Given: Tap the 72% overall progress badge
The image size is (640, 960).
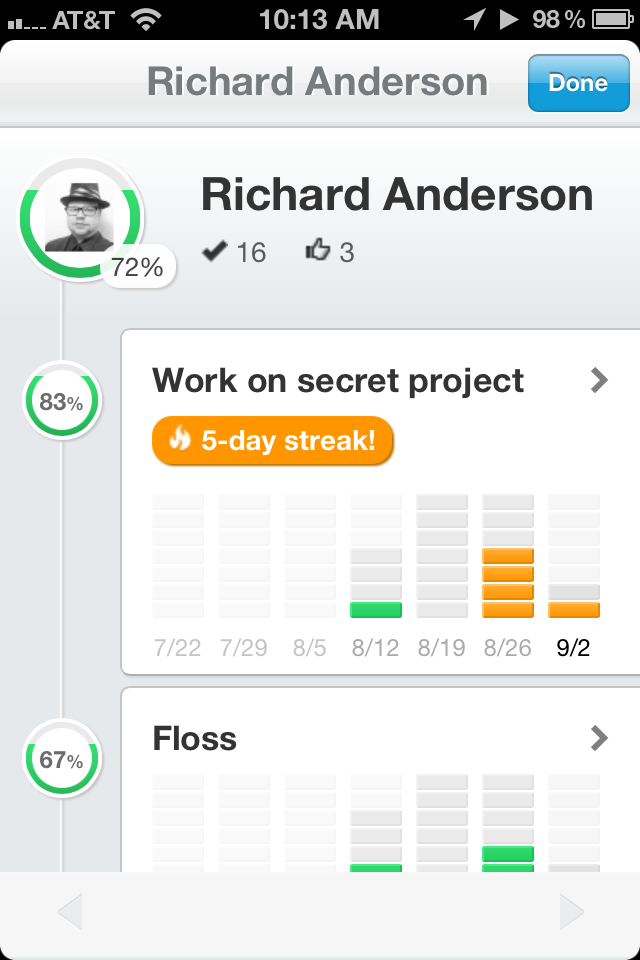Looking at the screenshot, I should pyautogui.click(x=138, y=268).
